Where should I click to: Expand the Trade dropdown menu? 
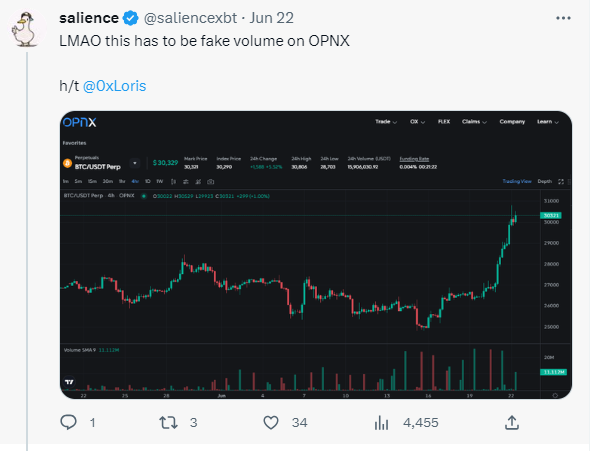tap(384, 121)
